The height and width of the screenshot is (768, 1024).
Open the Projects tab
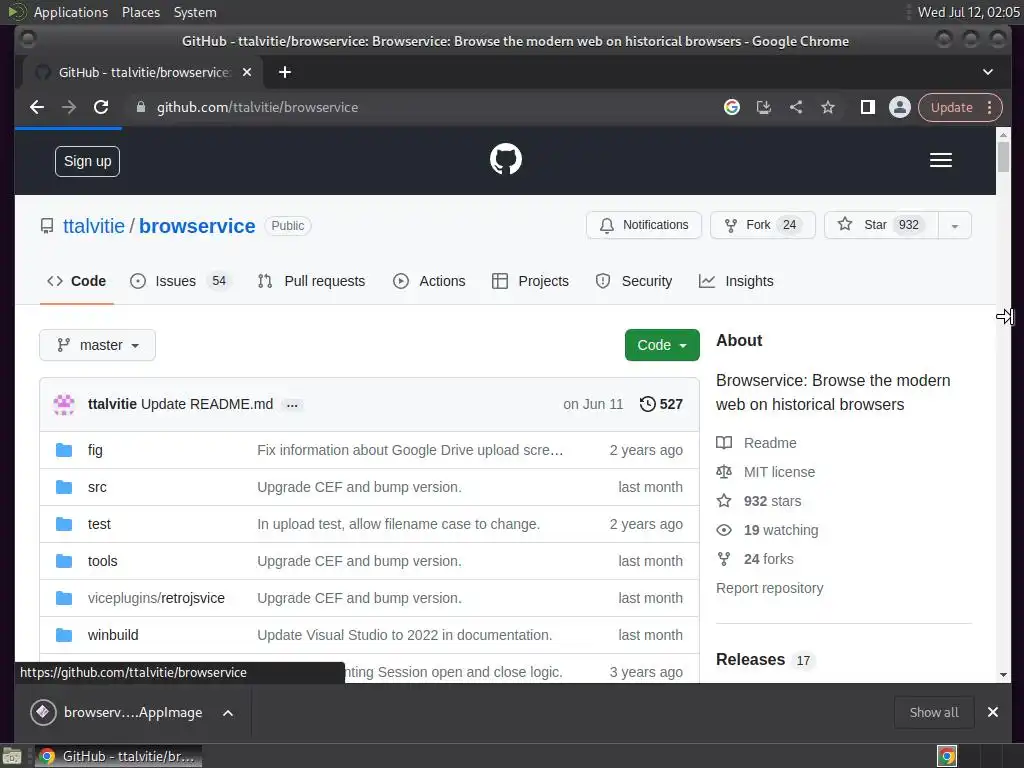(x=530, y=281)
